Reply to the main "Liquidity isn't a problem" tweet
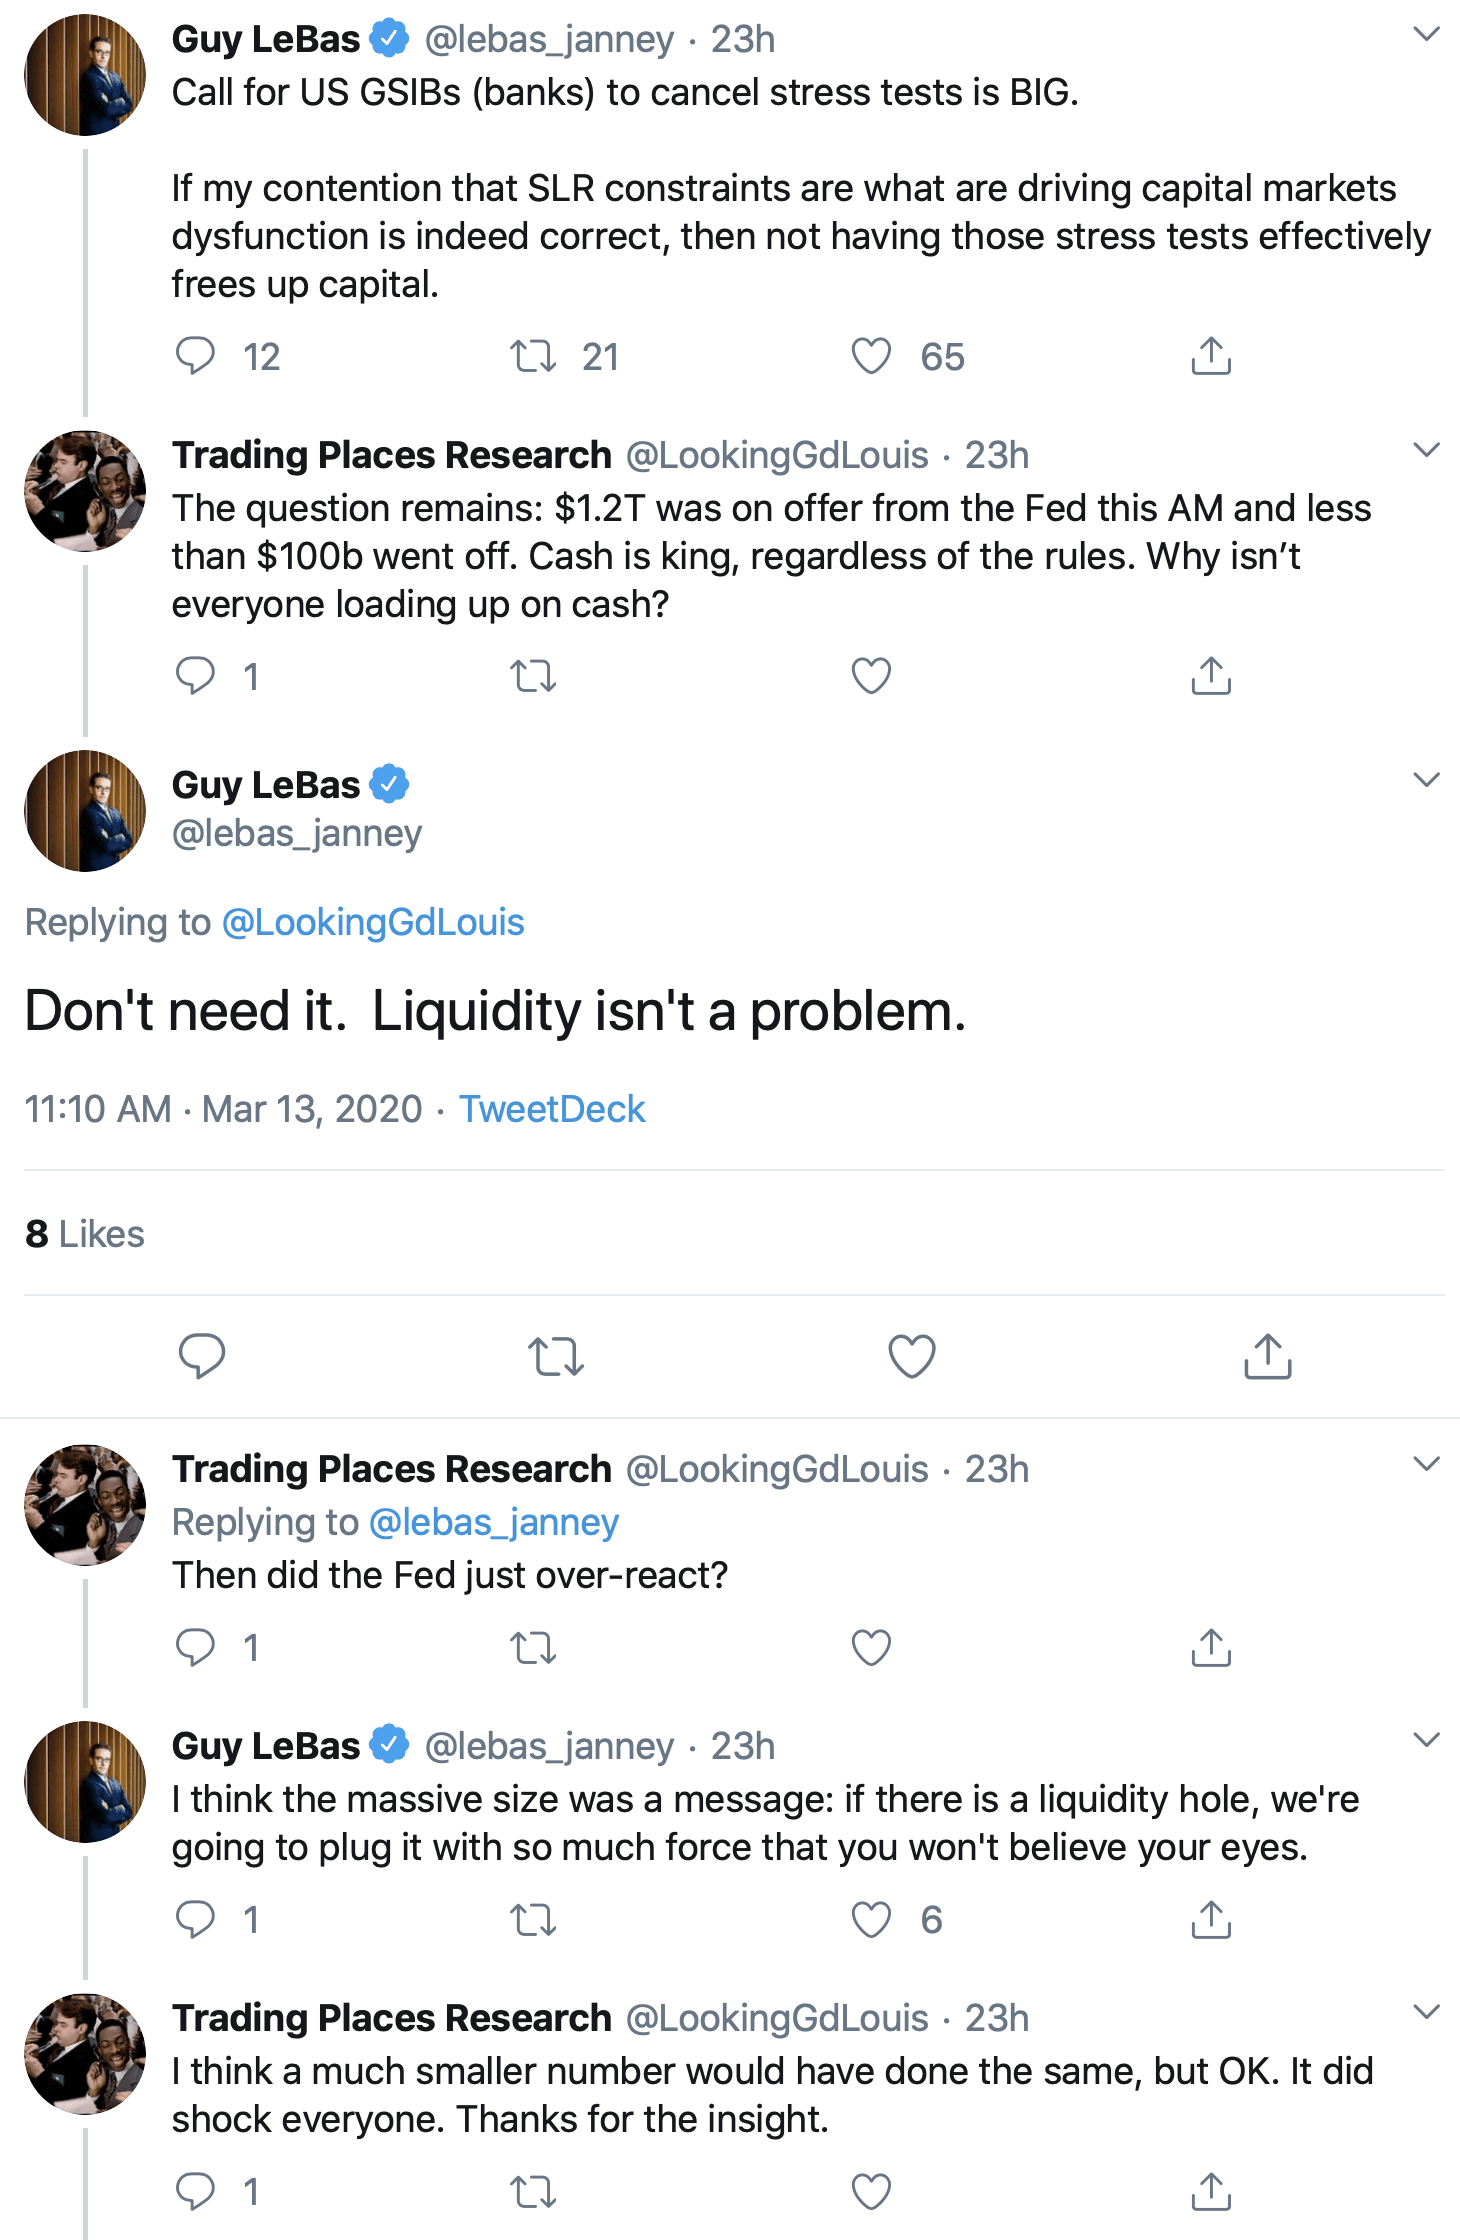Image resolution: width=1460 pixels, height=2240 pixels. point(201,1356)
